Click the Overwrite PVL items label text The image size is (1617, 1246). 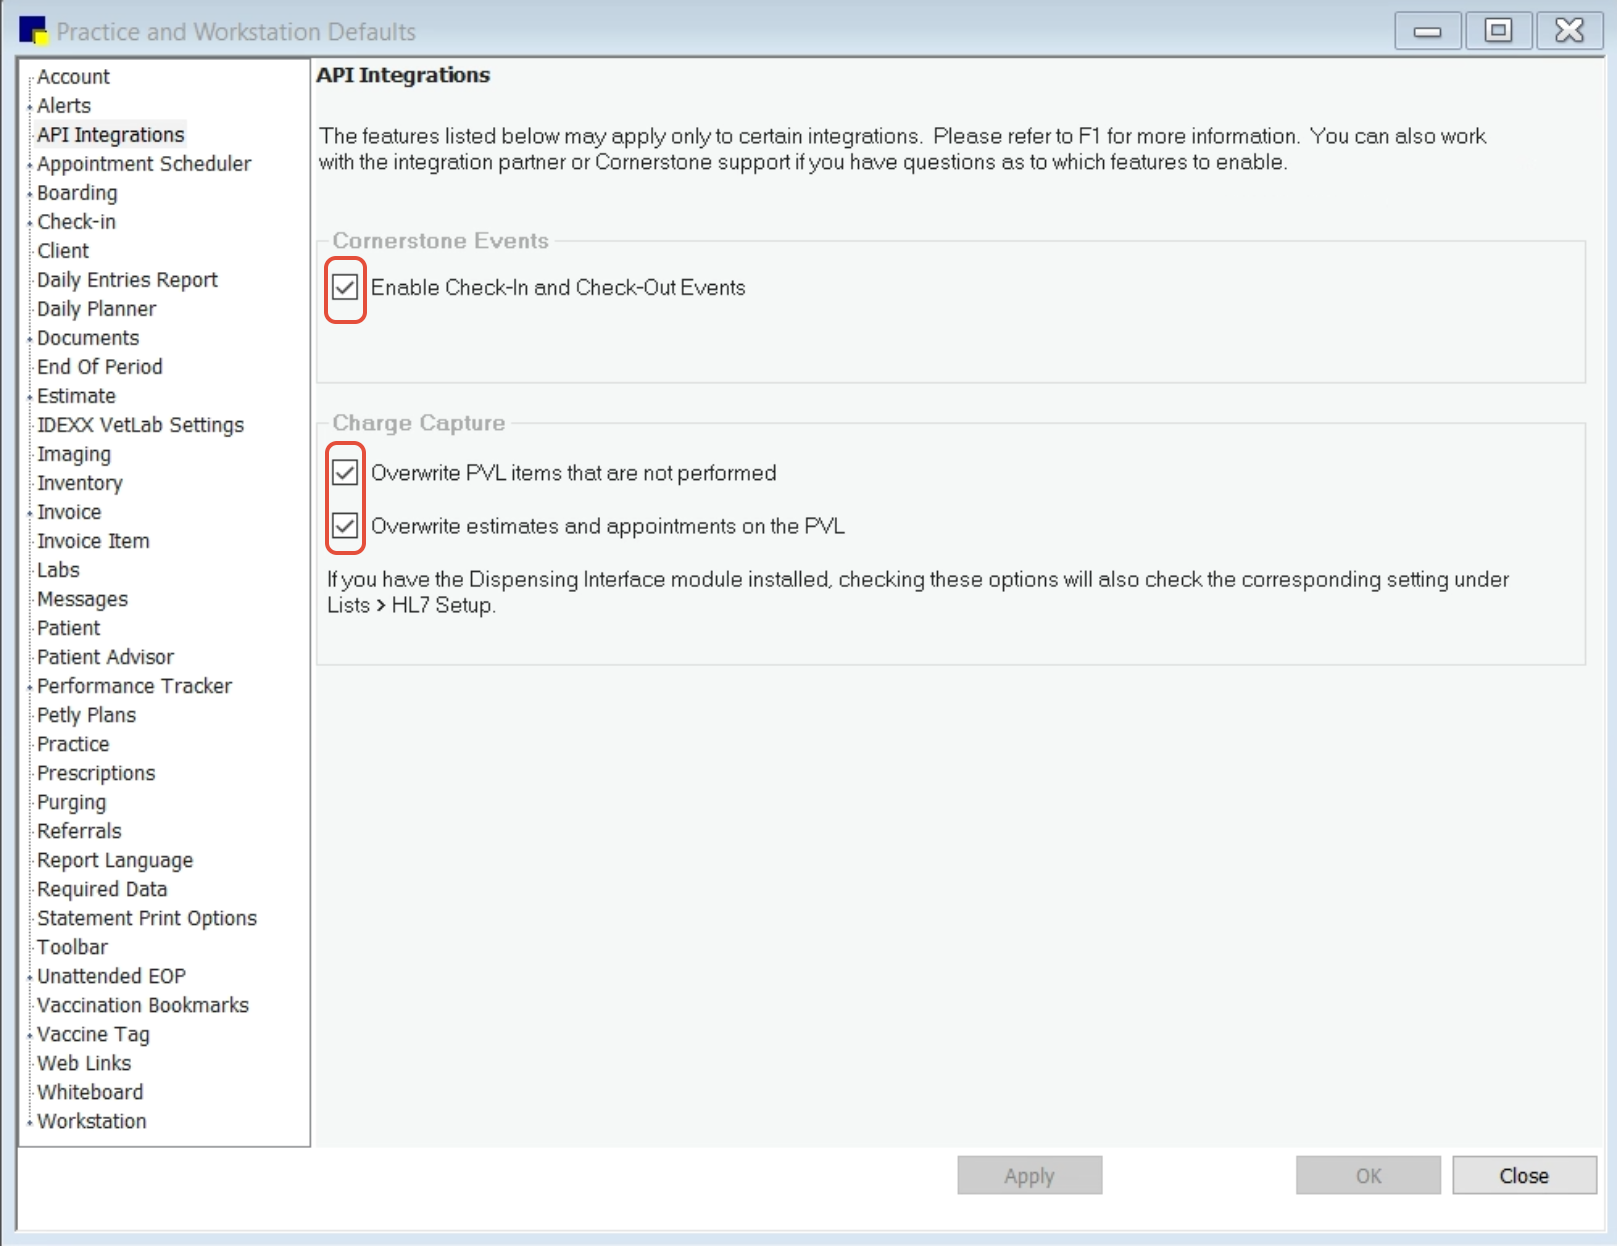click(573, 473)
